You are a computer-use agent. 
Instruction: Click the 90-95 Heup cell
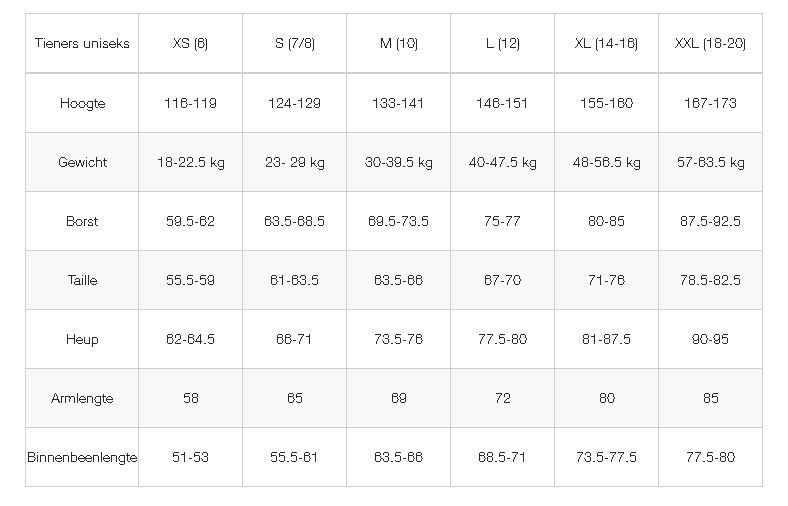pyautogui.click(x=711, y=339)
